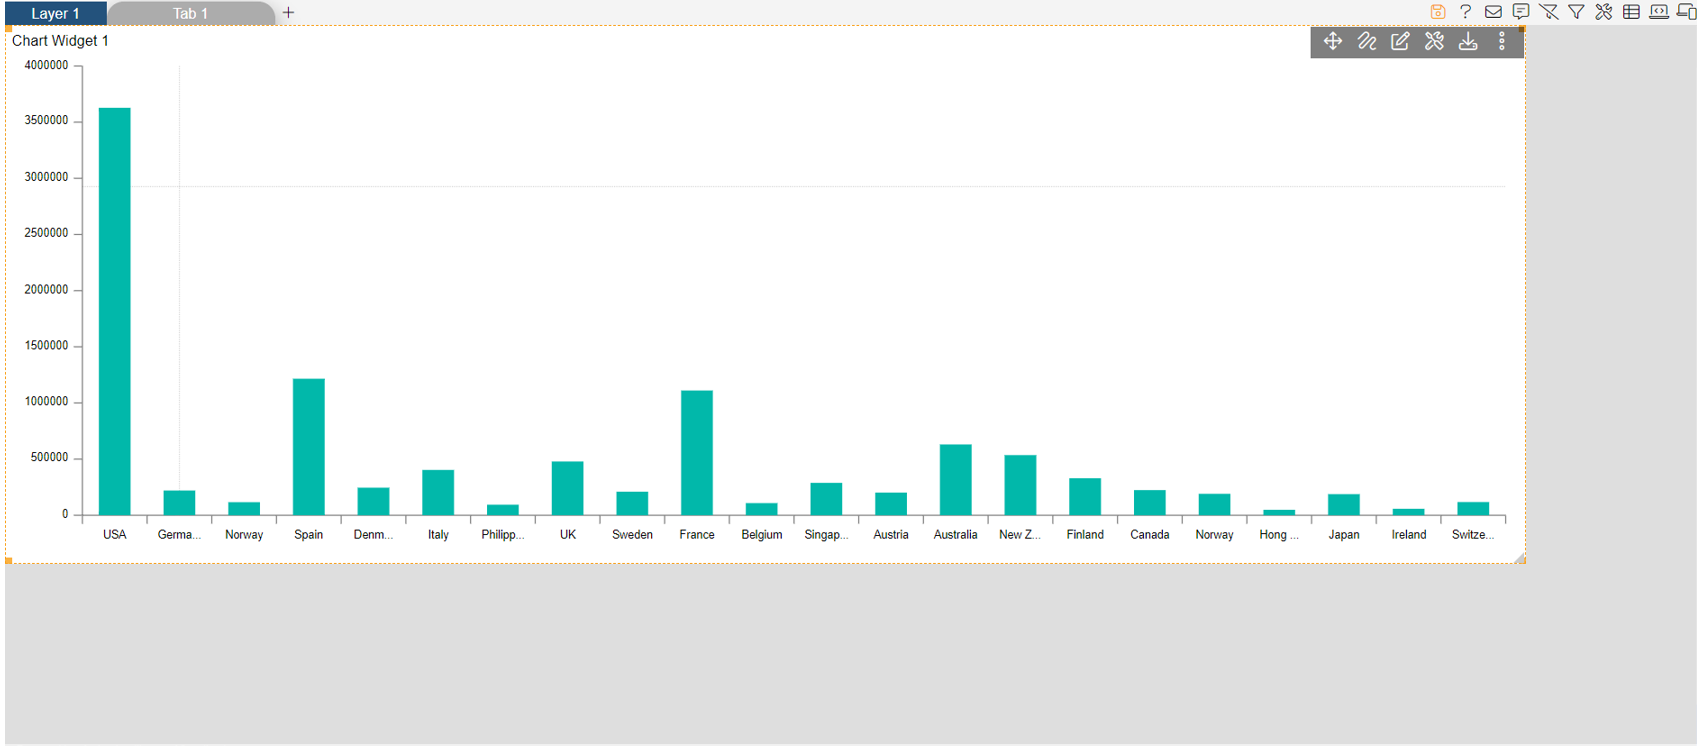Select the Finland bar
This screenshot has width=1697, height=746.
[1085, 497]
